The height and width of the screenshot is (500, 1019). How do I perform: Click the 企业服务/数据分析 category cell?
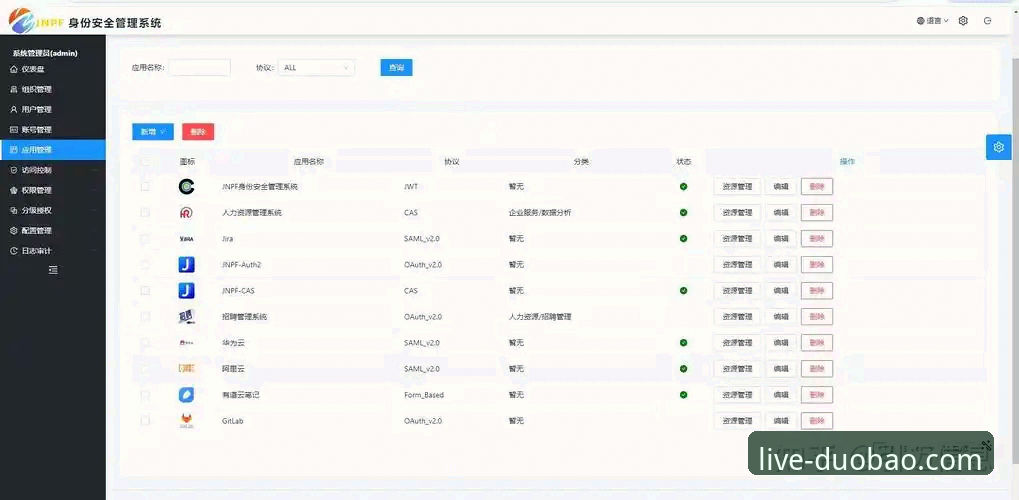[540, 213]
